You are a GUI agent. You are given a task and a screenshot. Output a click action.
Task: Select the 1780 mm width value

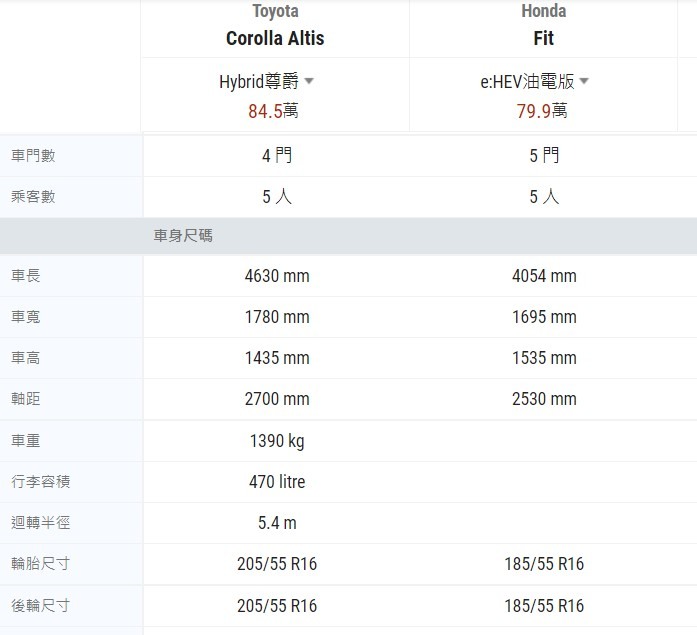tap(277, 317)
